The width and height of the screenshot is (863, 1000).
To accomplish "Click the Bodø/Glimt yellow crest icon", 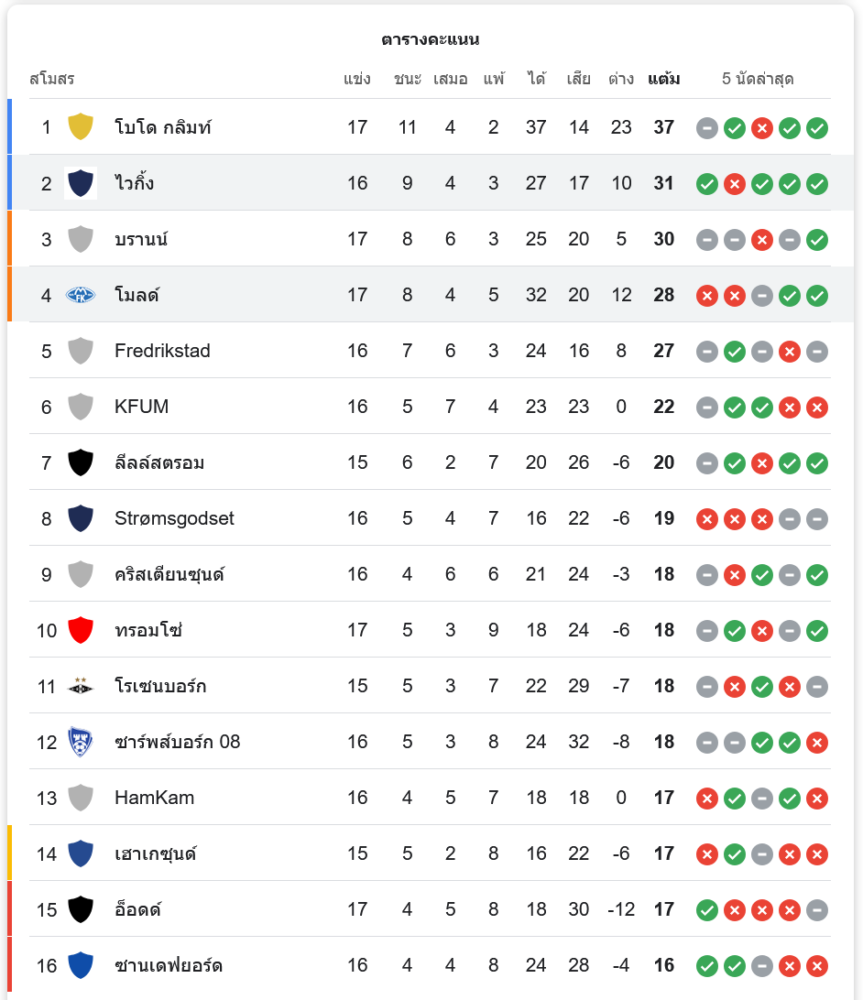I will point(80,127).
